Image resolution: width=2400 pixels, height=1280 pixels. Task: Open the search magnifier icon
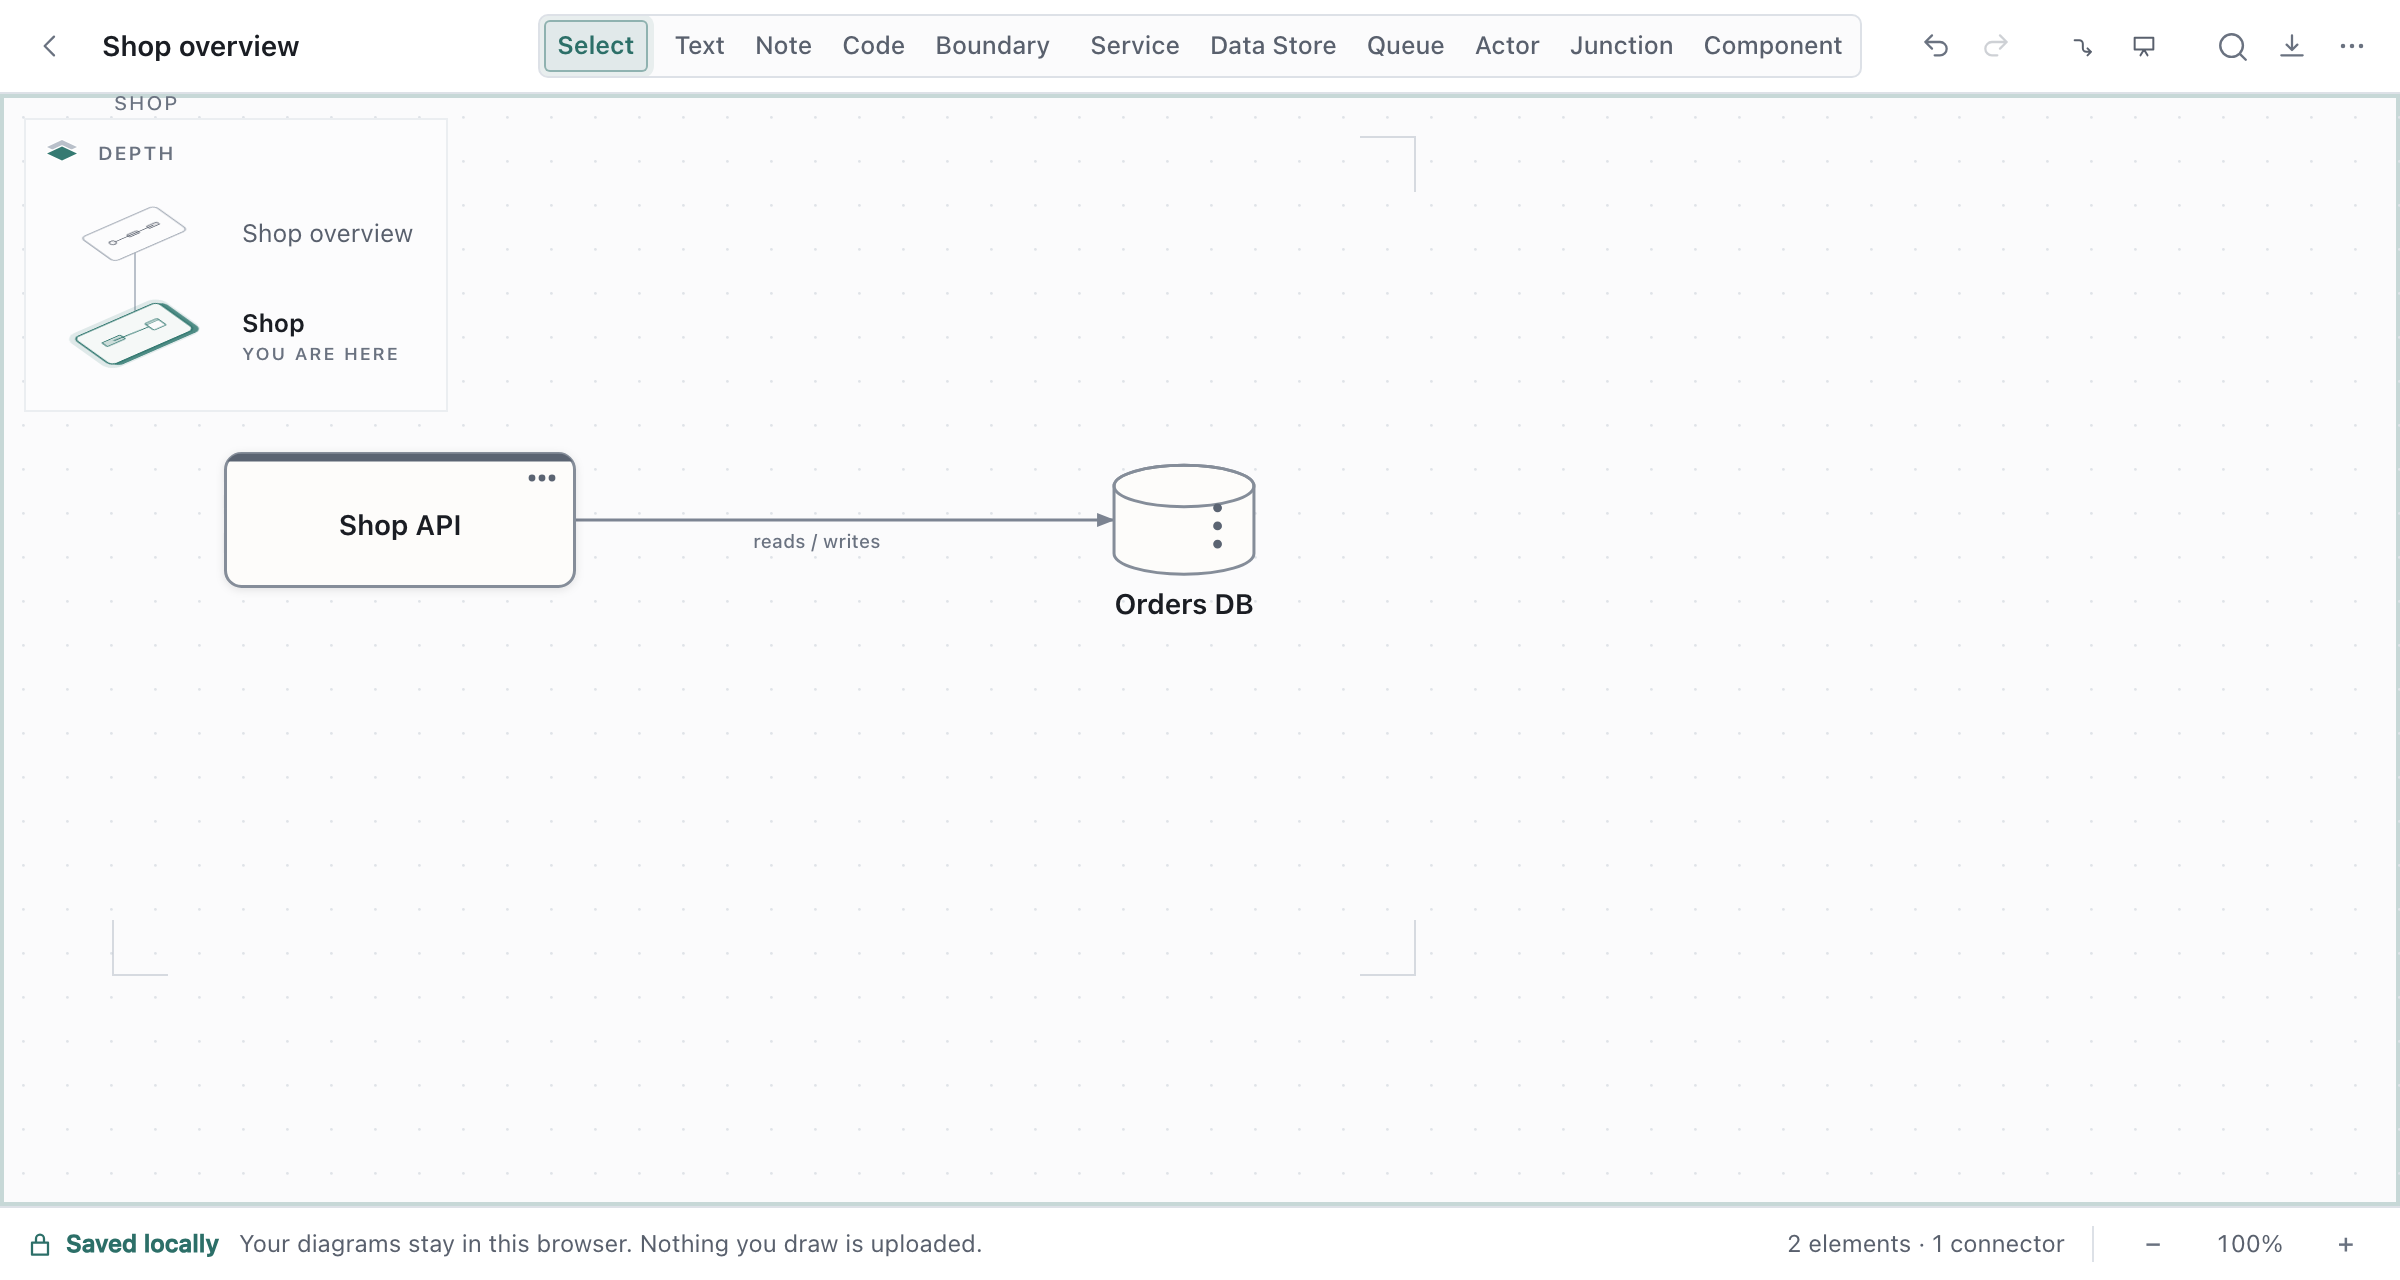(x=2232, y=46)
